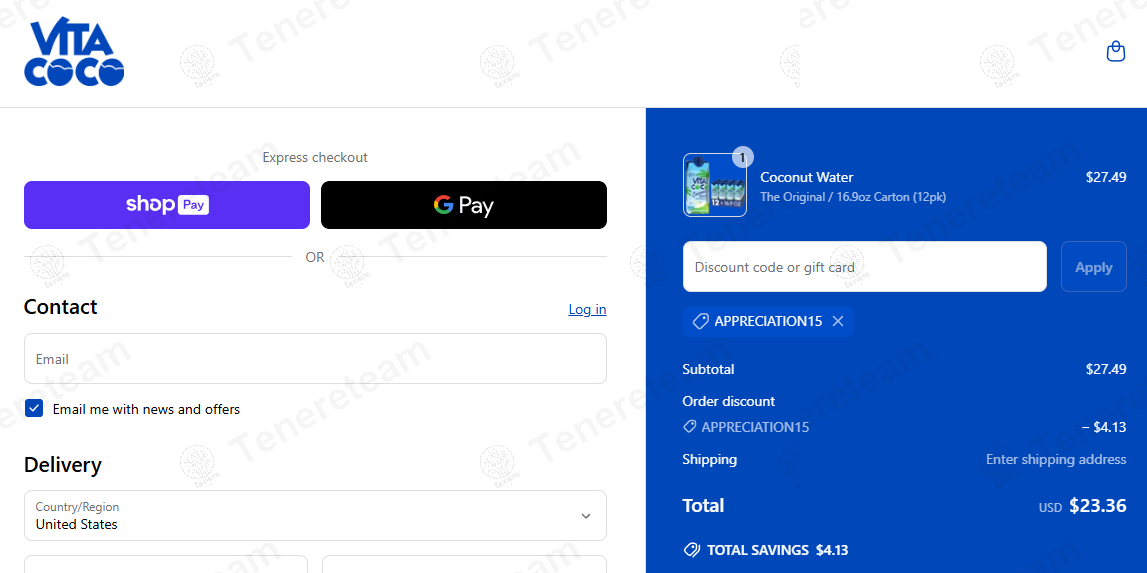This screenshot has width=1147, height=573.
Task: Click the Apply discount button
Action: tap(1094, 267)
